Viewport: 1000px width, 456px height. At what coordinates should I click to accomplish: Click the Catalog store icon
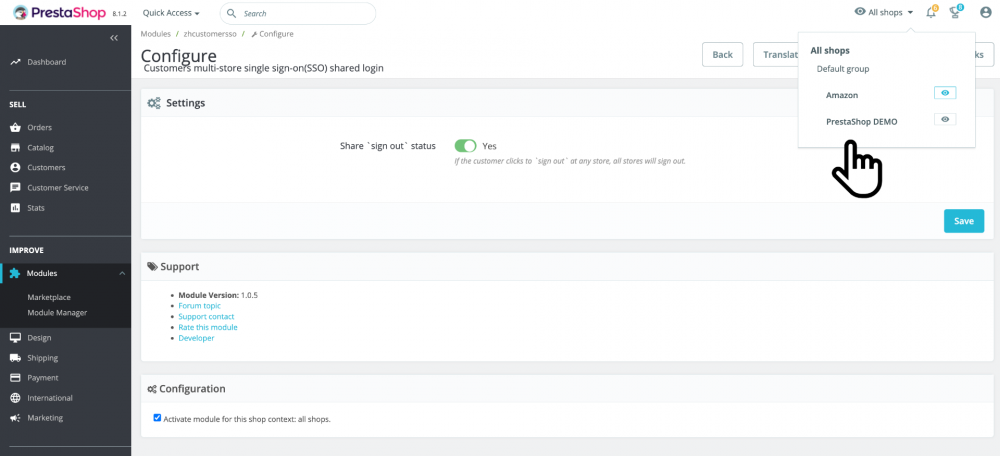pyautogui.click(x=15, y=148)
